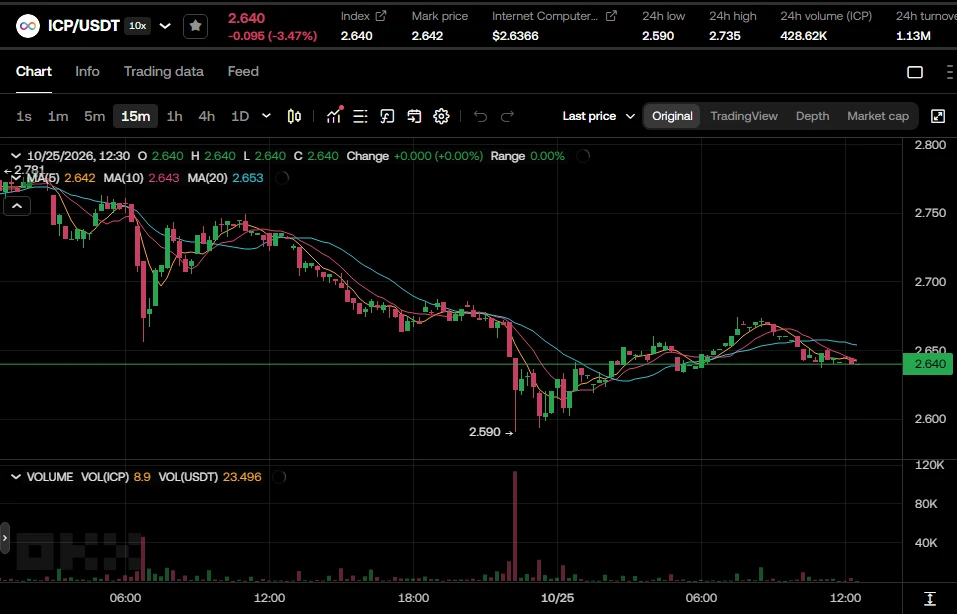This screenshot has height=614, width=957.
Task: Collapse the MA indicator legend chevron
Action: pos(16,178)
